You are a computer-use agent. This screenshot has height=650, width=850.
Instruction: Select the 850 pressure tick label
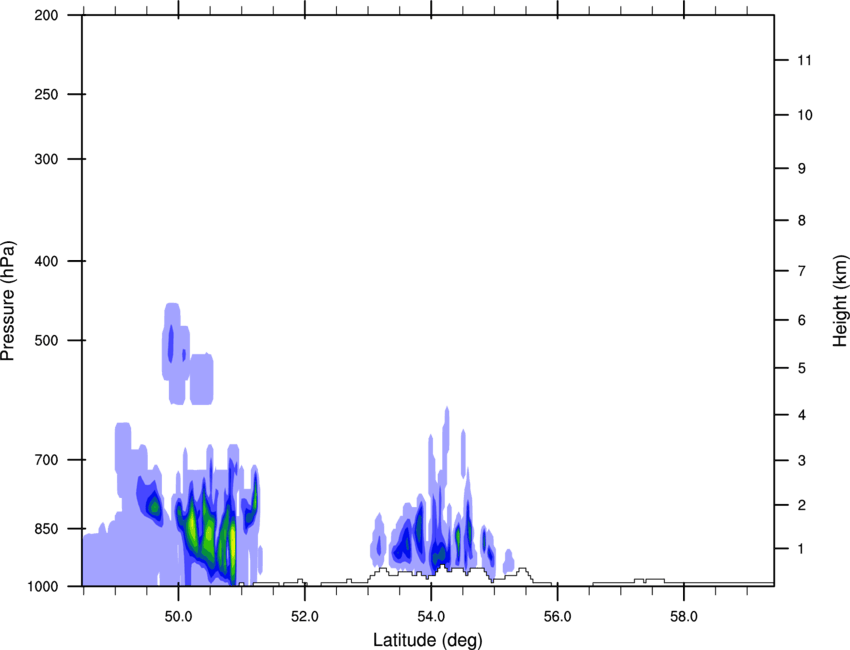46,529
